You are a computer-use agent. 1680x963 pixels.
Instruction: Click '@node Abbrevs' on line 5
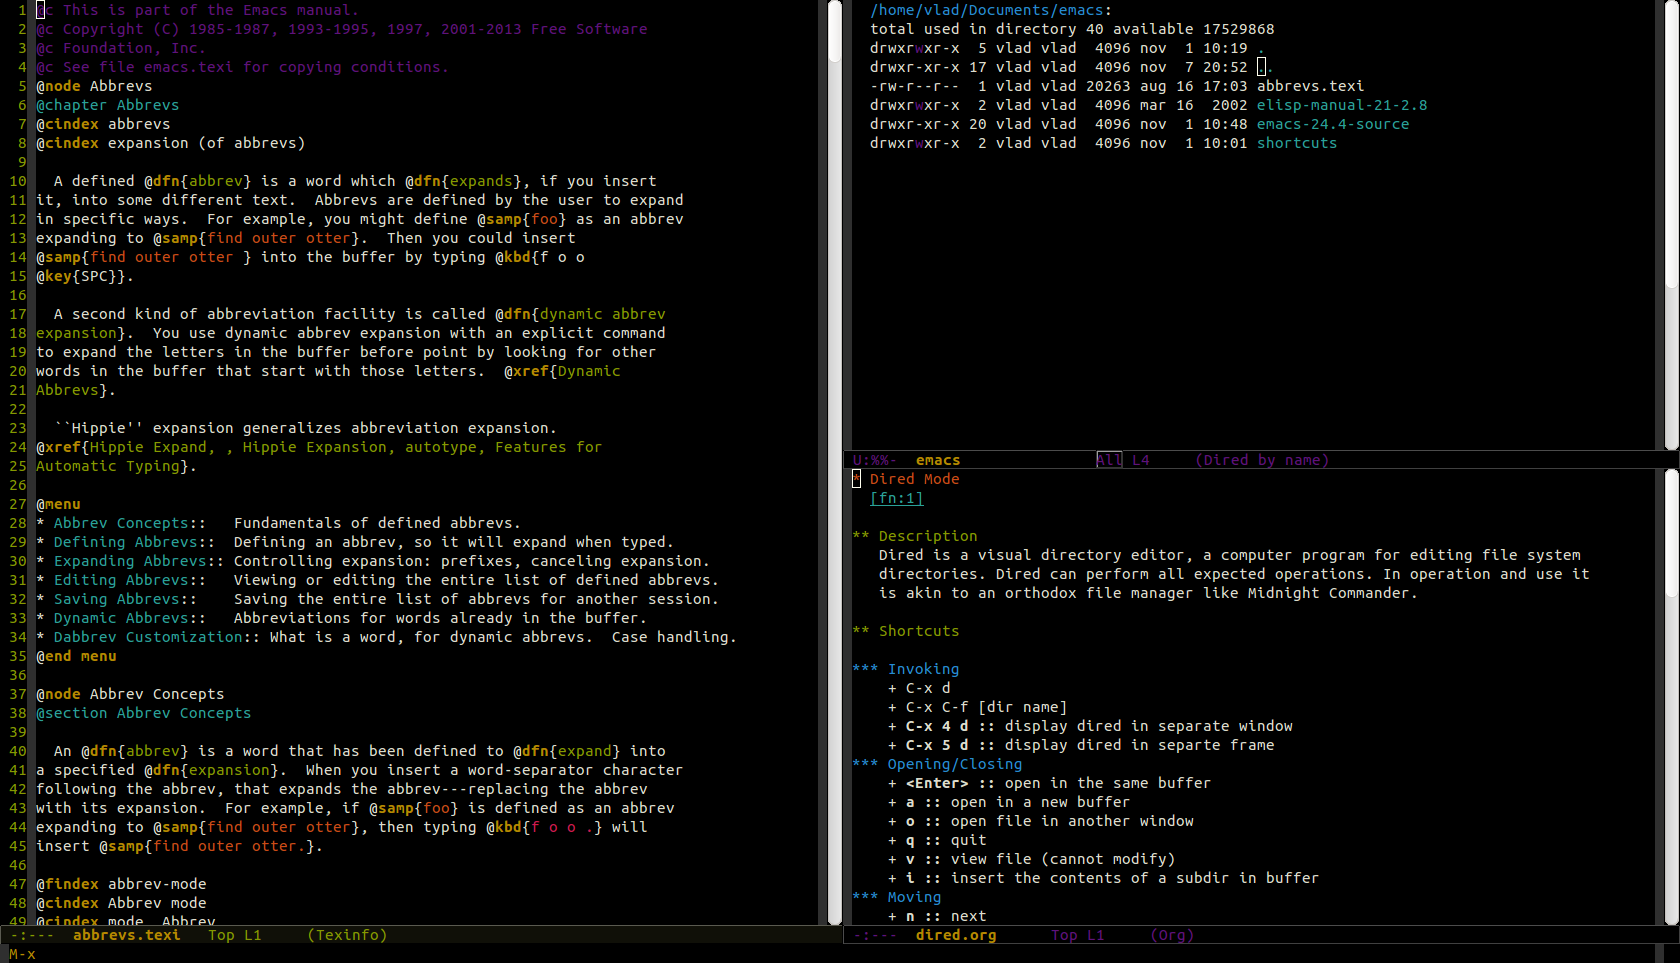(x=94, y=86)
